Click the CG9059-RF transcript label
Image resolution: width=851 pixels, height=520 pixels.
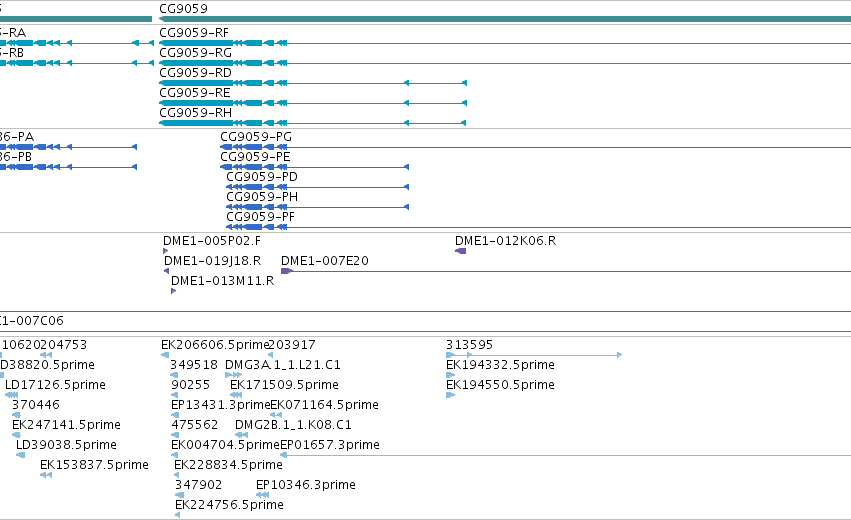click(194, 33)
